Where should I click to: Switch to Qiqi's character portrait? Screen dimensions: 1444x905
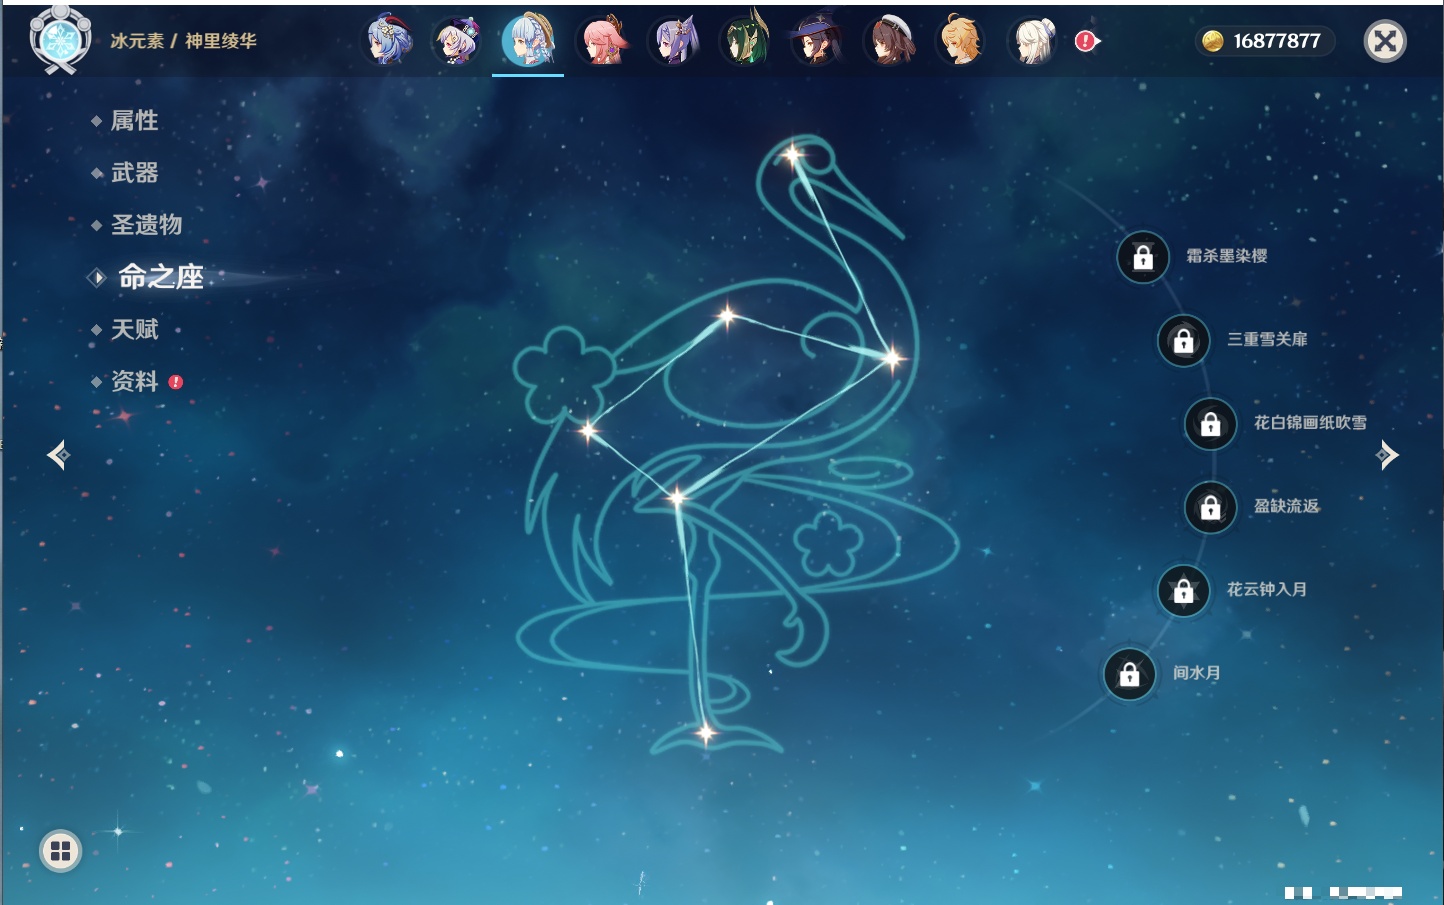[x=457, y=41]
